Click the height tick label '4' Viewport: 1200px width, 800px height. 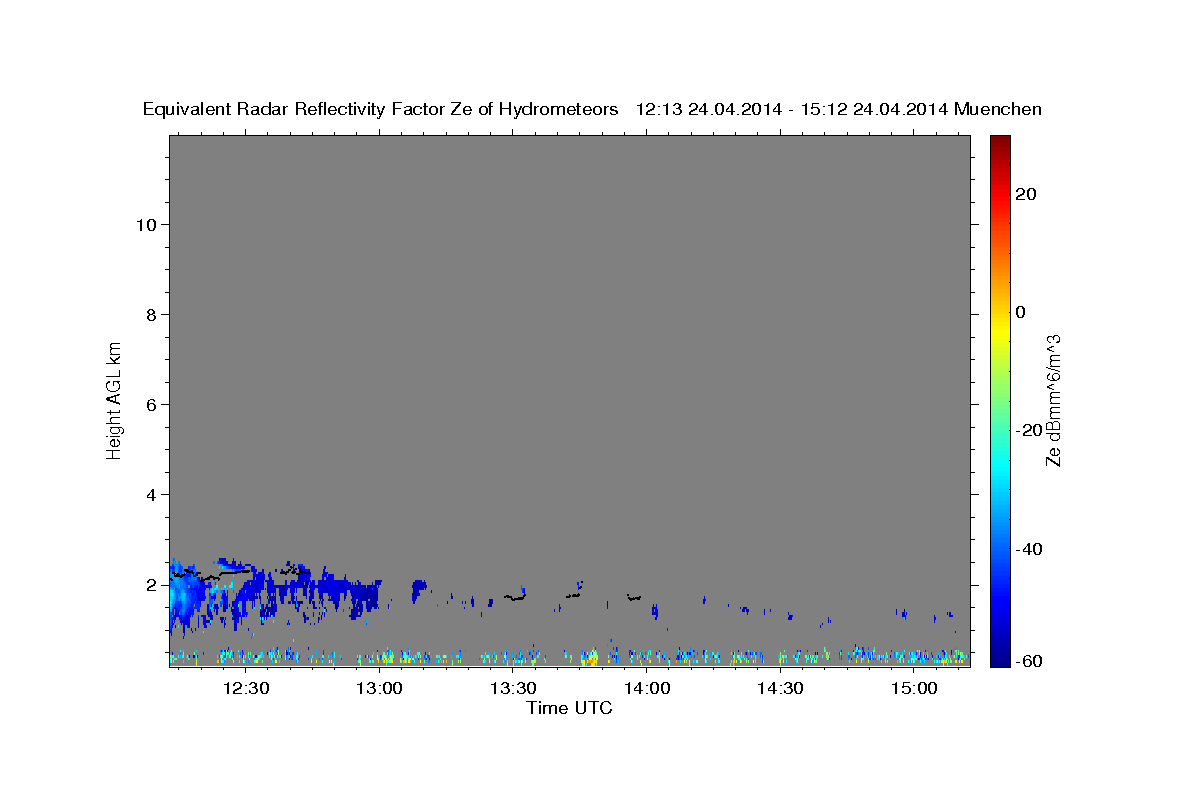[152, 494]
